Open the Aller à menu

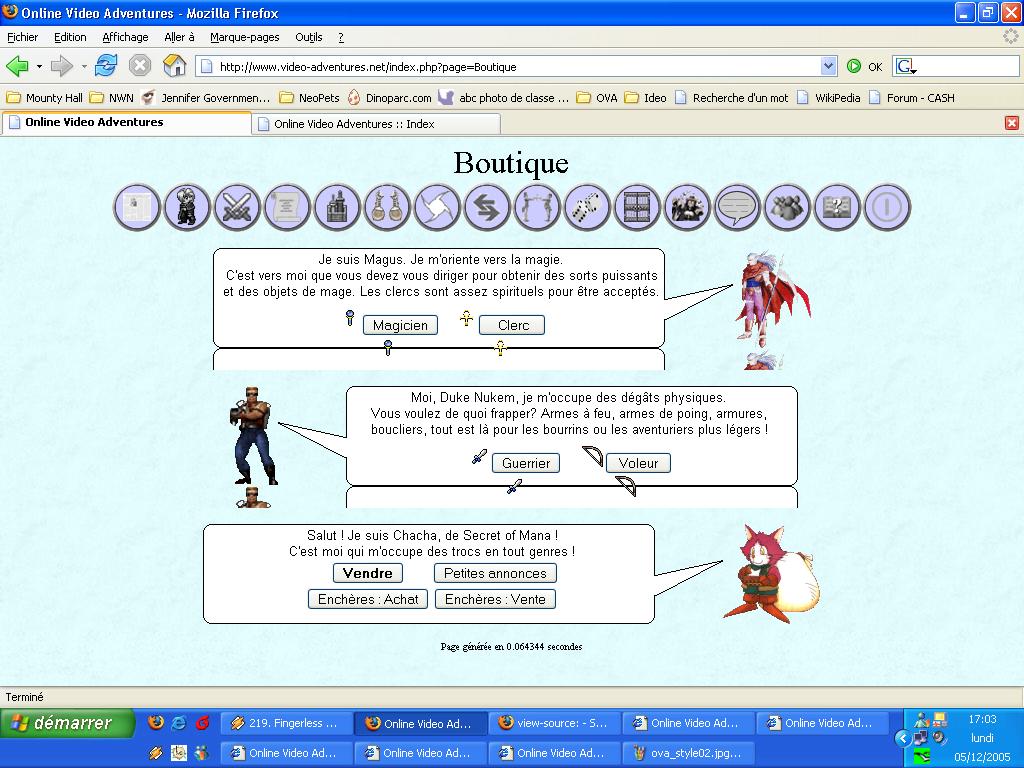(180, 37)
